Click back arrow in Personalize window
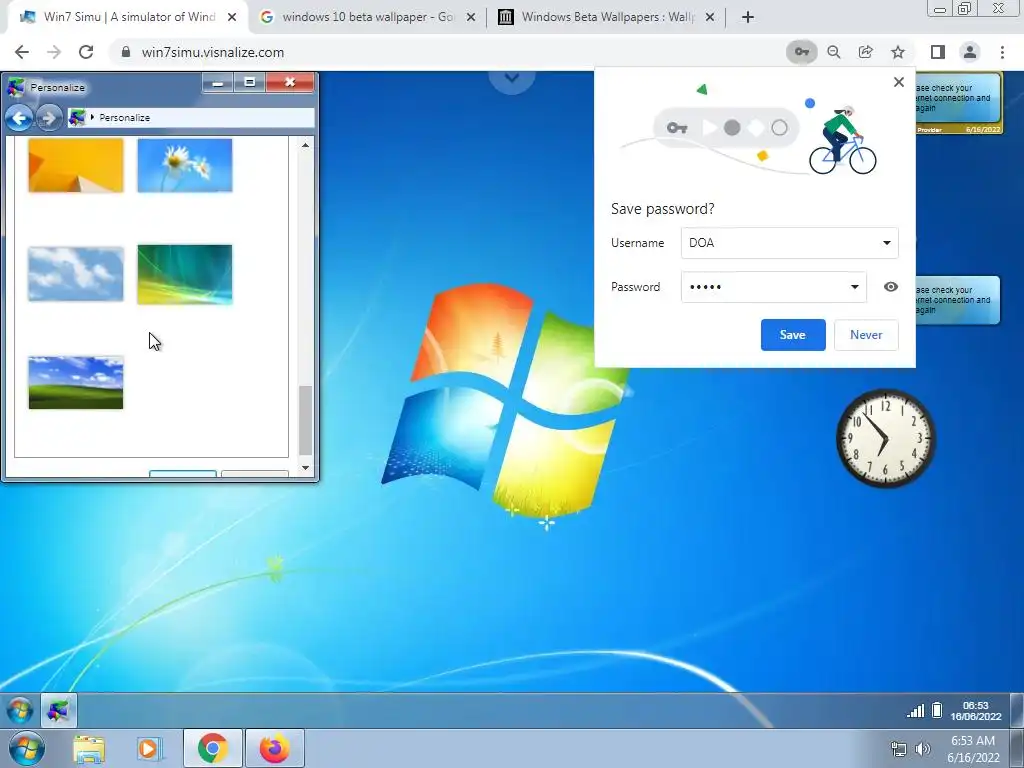The image size is (1024, 768). (x=19, y=118)
